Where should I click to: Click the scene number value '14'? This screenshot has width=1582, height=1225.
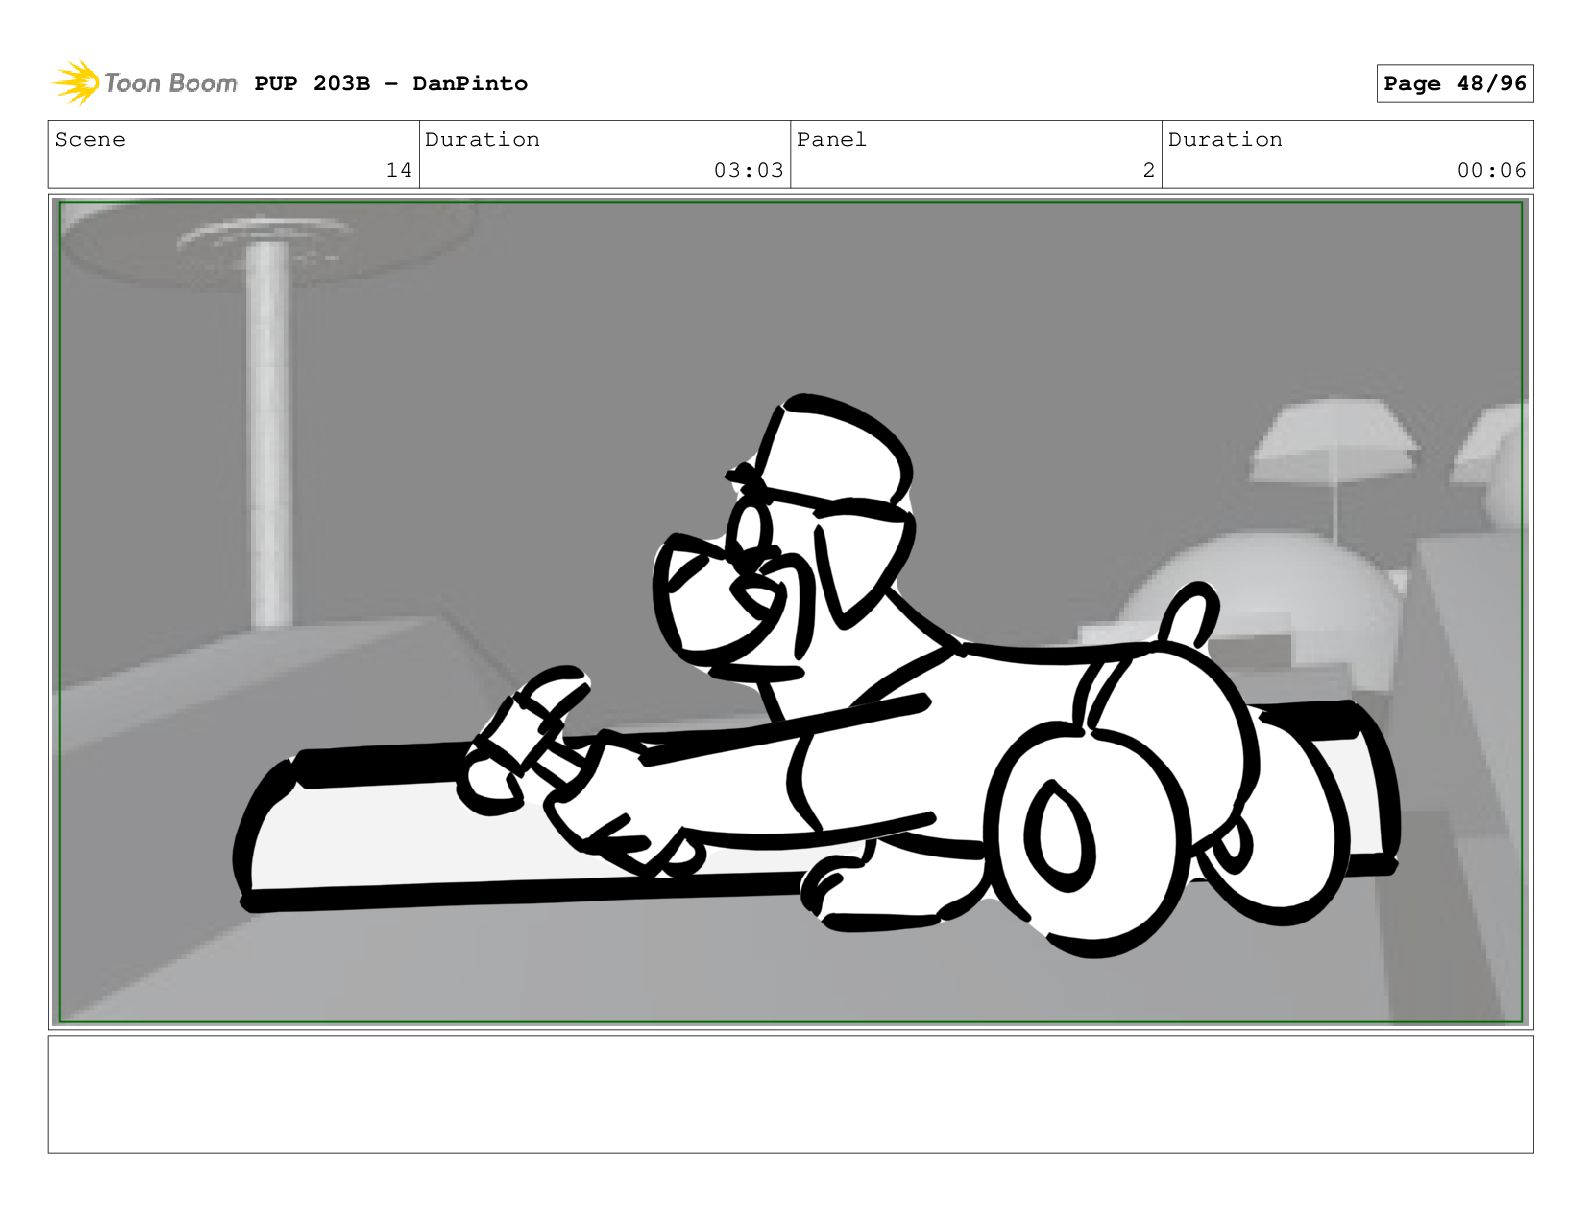click(x=399, y=171)
